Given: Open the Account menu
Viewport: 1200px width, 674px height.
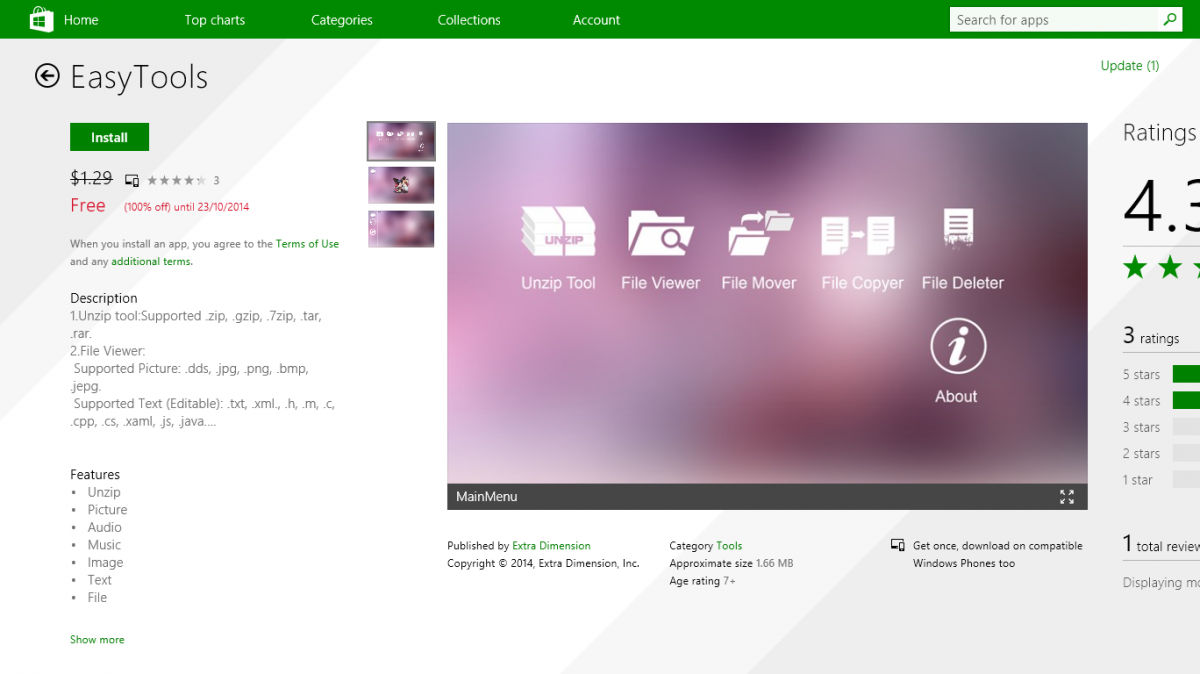Looking at the screenshot, I should [x=597, y=20].
